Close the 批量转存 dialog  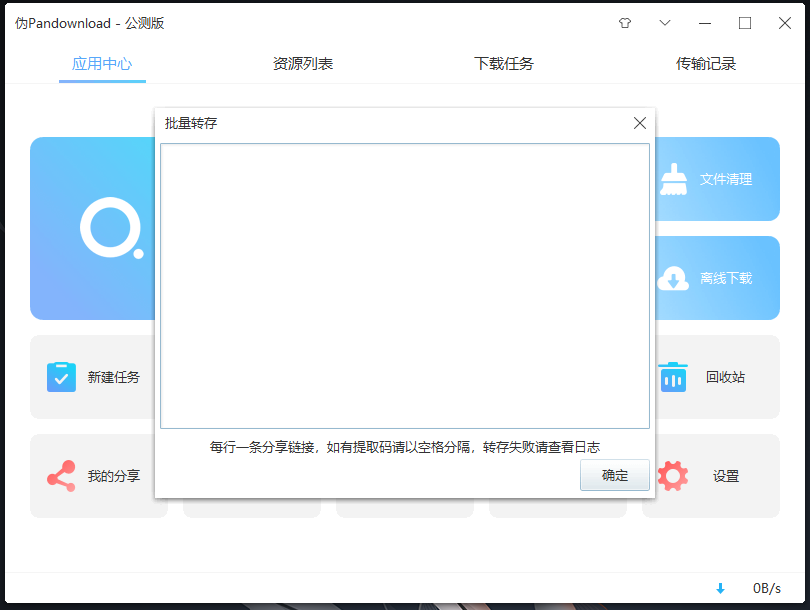(x=640, y=123)
